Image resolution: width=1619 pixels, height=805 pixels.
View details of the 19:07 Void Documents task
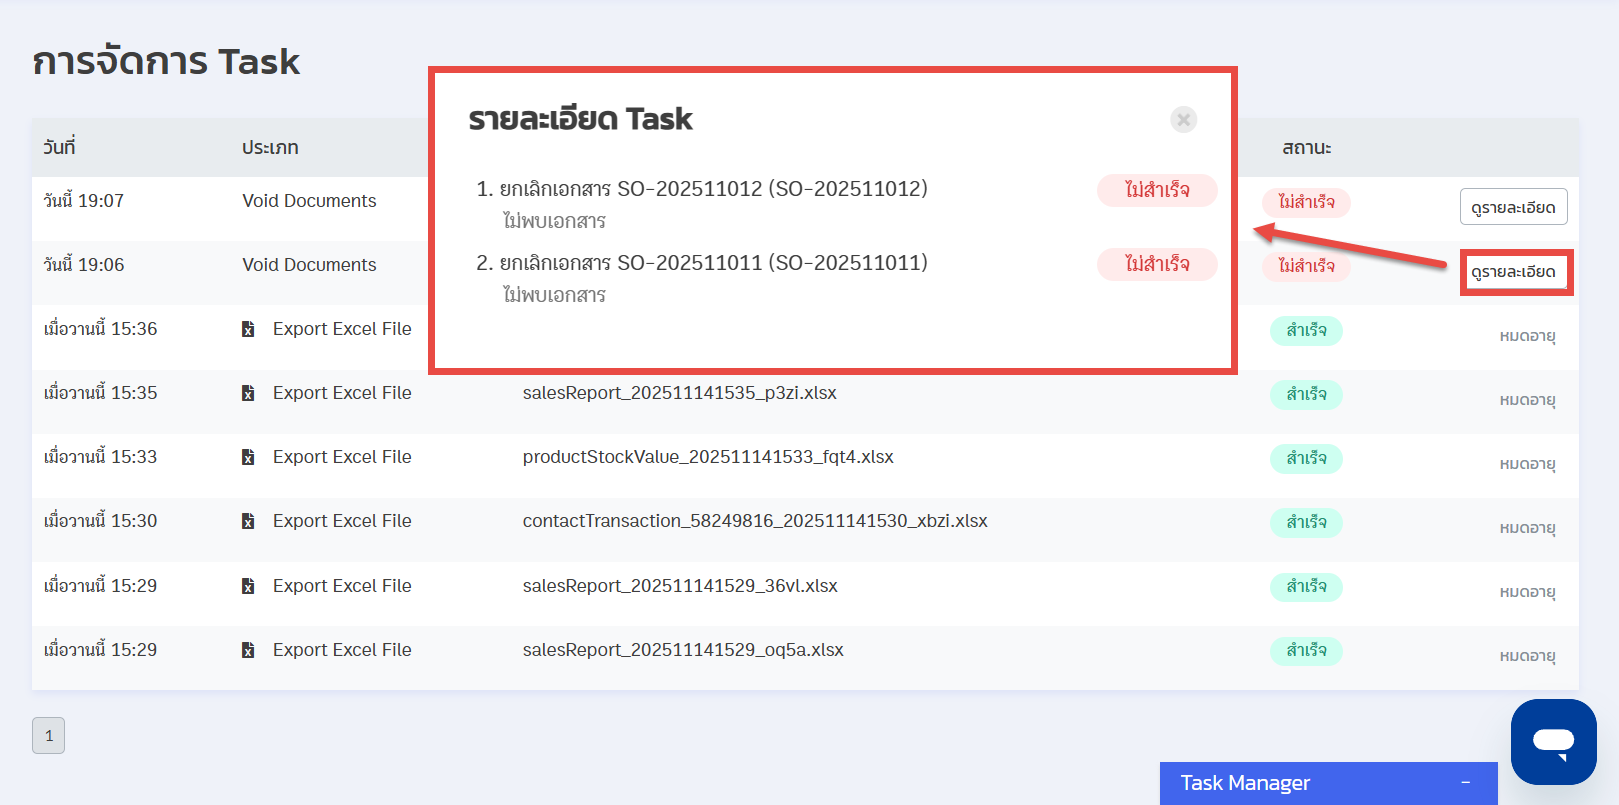click(x=1512, y=207)
